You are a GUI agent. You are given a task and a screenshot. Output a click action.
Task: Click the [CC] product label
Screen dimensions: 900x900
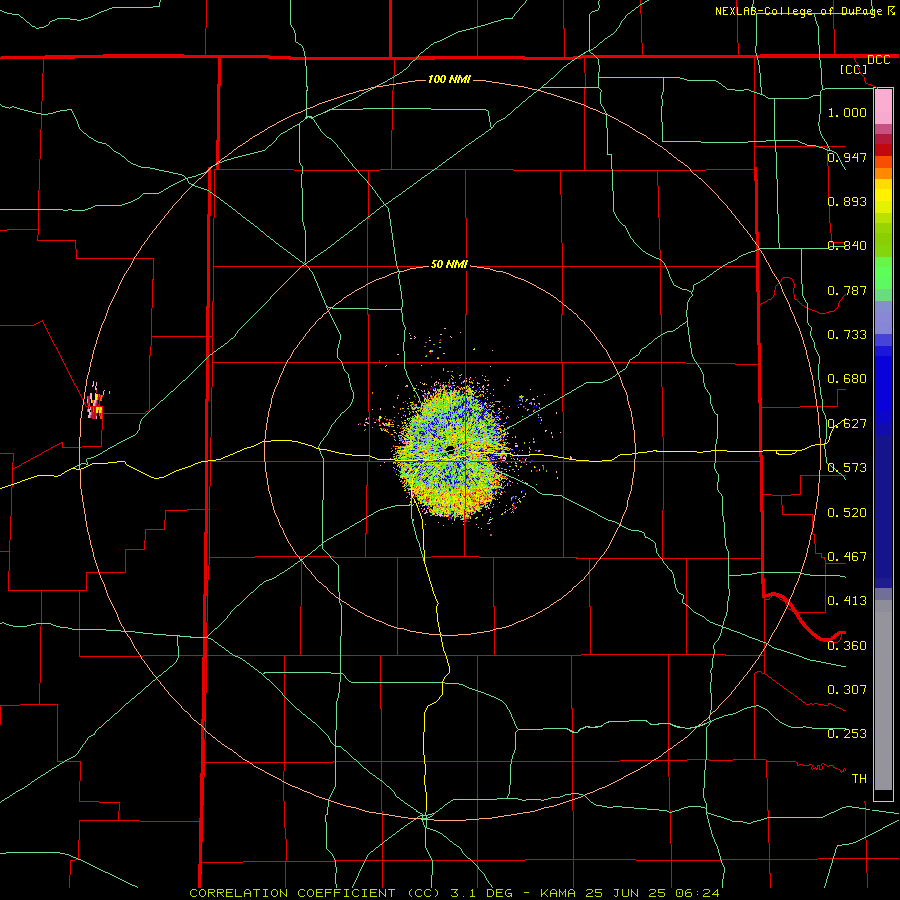click(853, 69)
